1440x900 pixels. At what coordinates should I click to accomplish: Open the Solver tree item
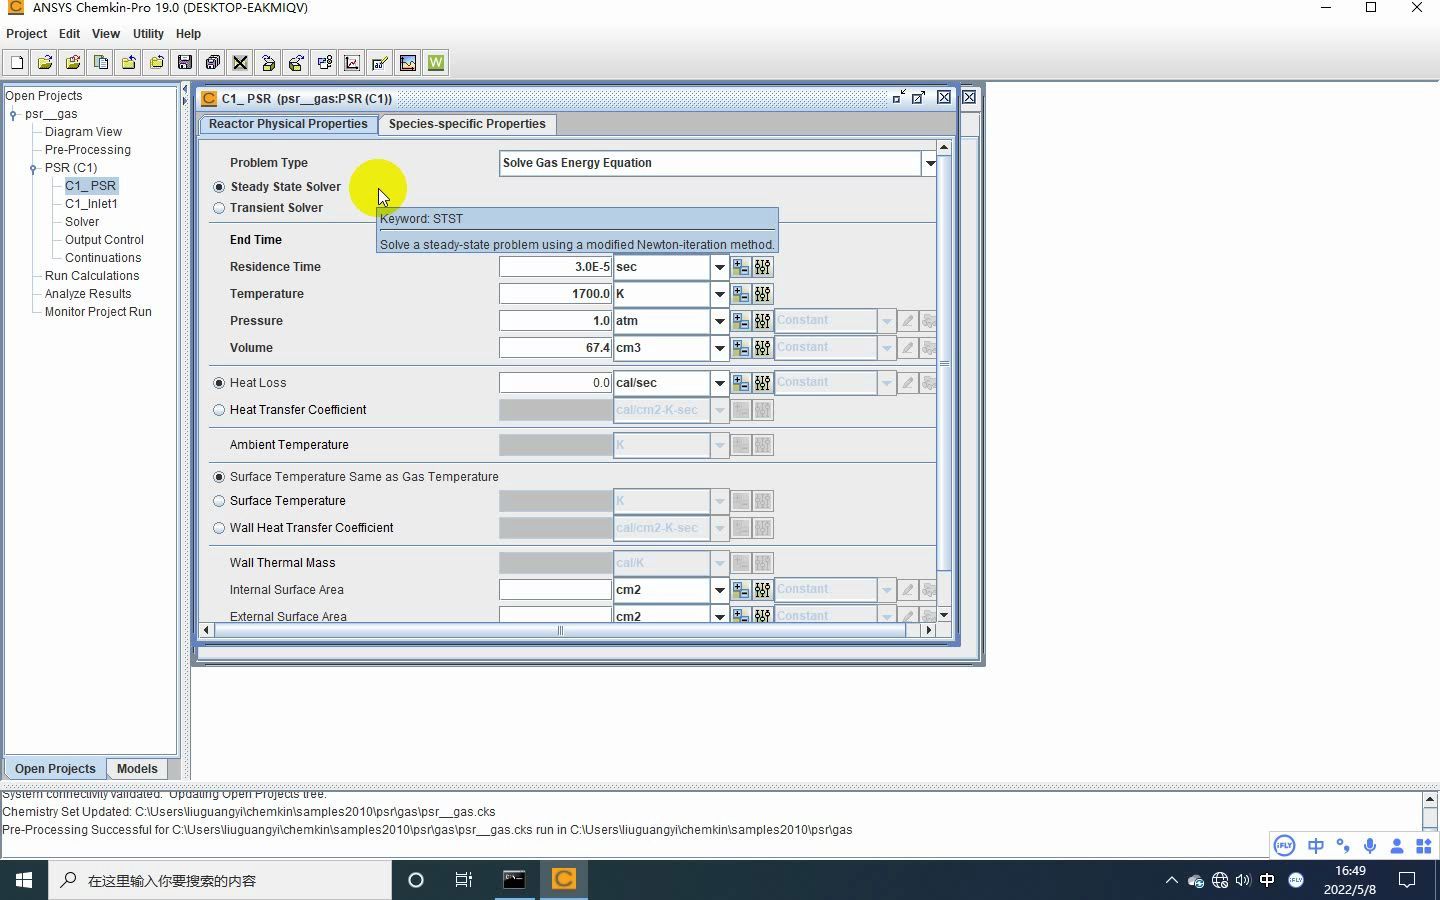pos(82,222)
